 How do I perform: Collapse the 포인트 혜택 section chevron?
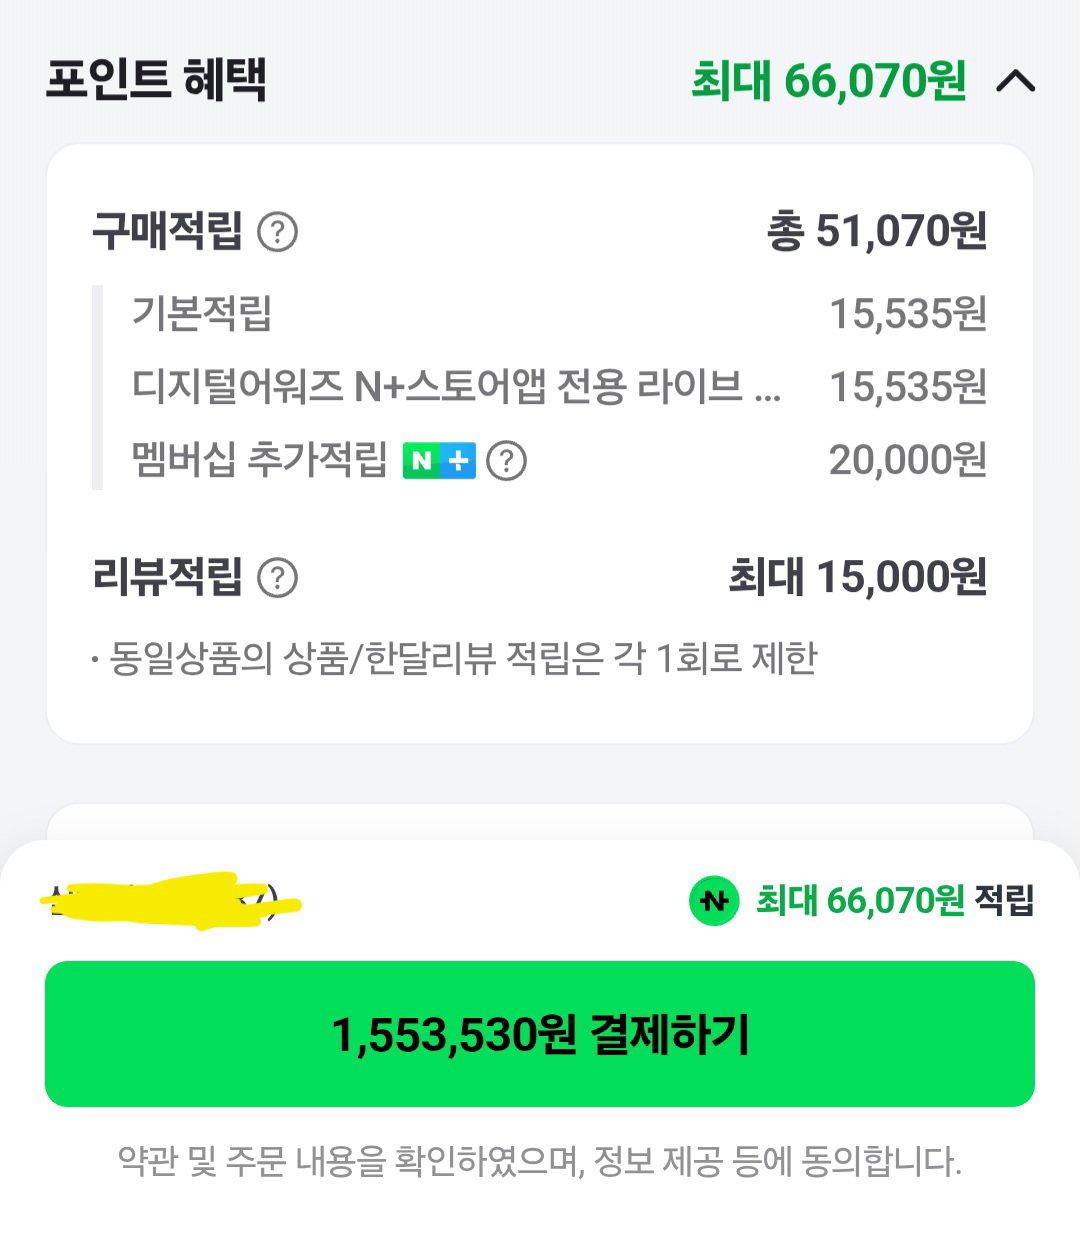point(1015,80)
